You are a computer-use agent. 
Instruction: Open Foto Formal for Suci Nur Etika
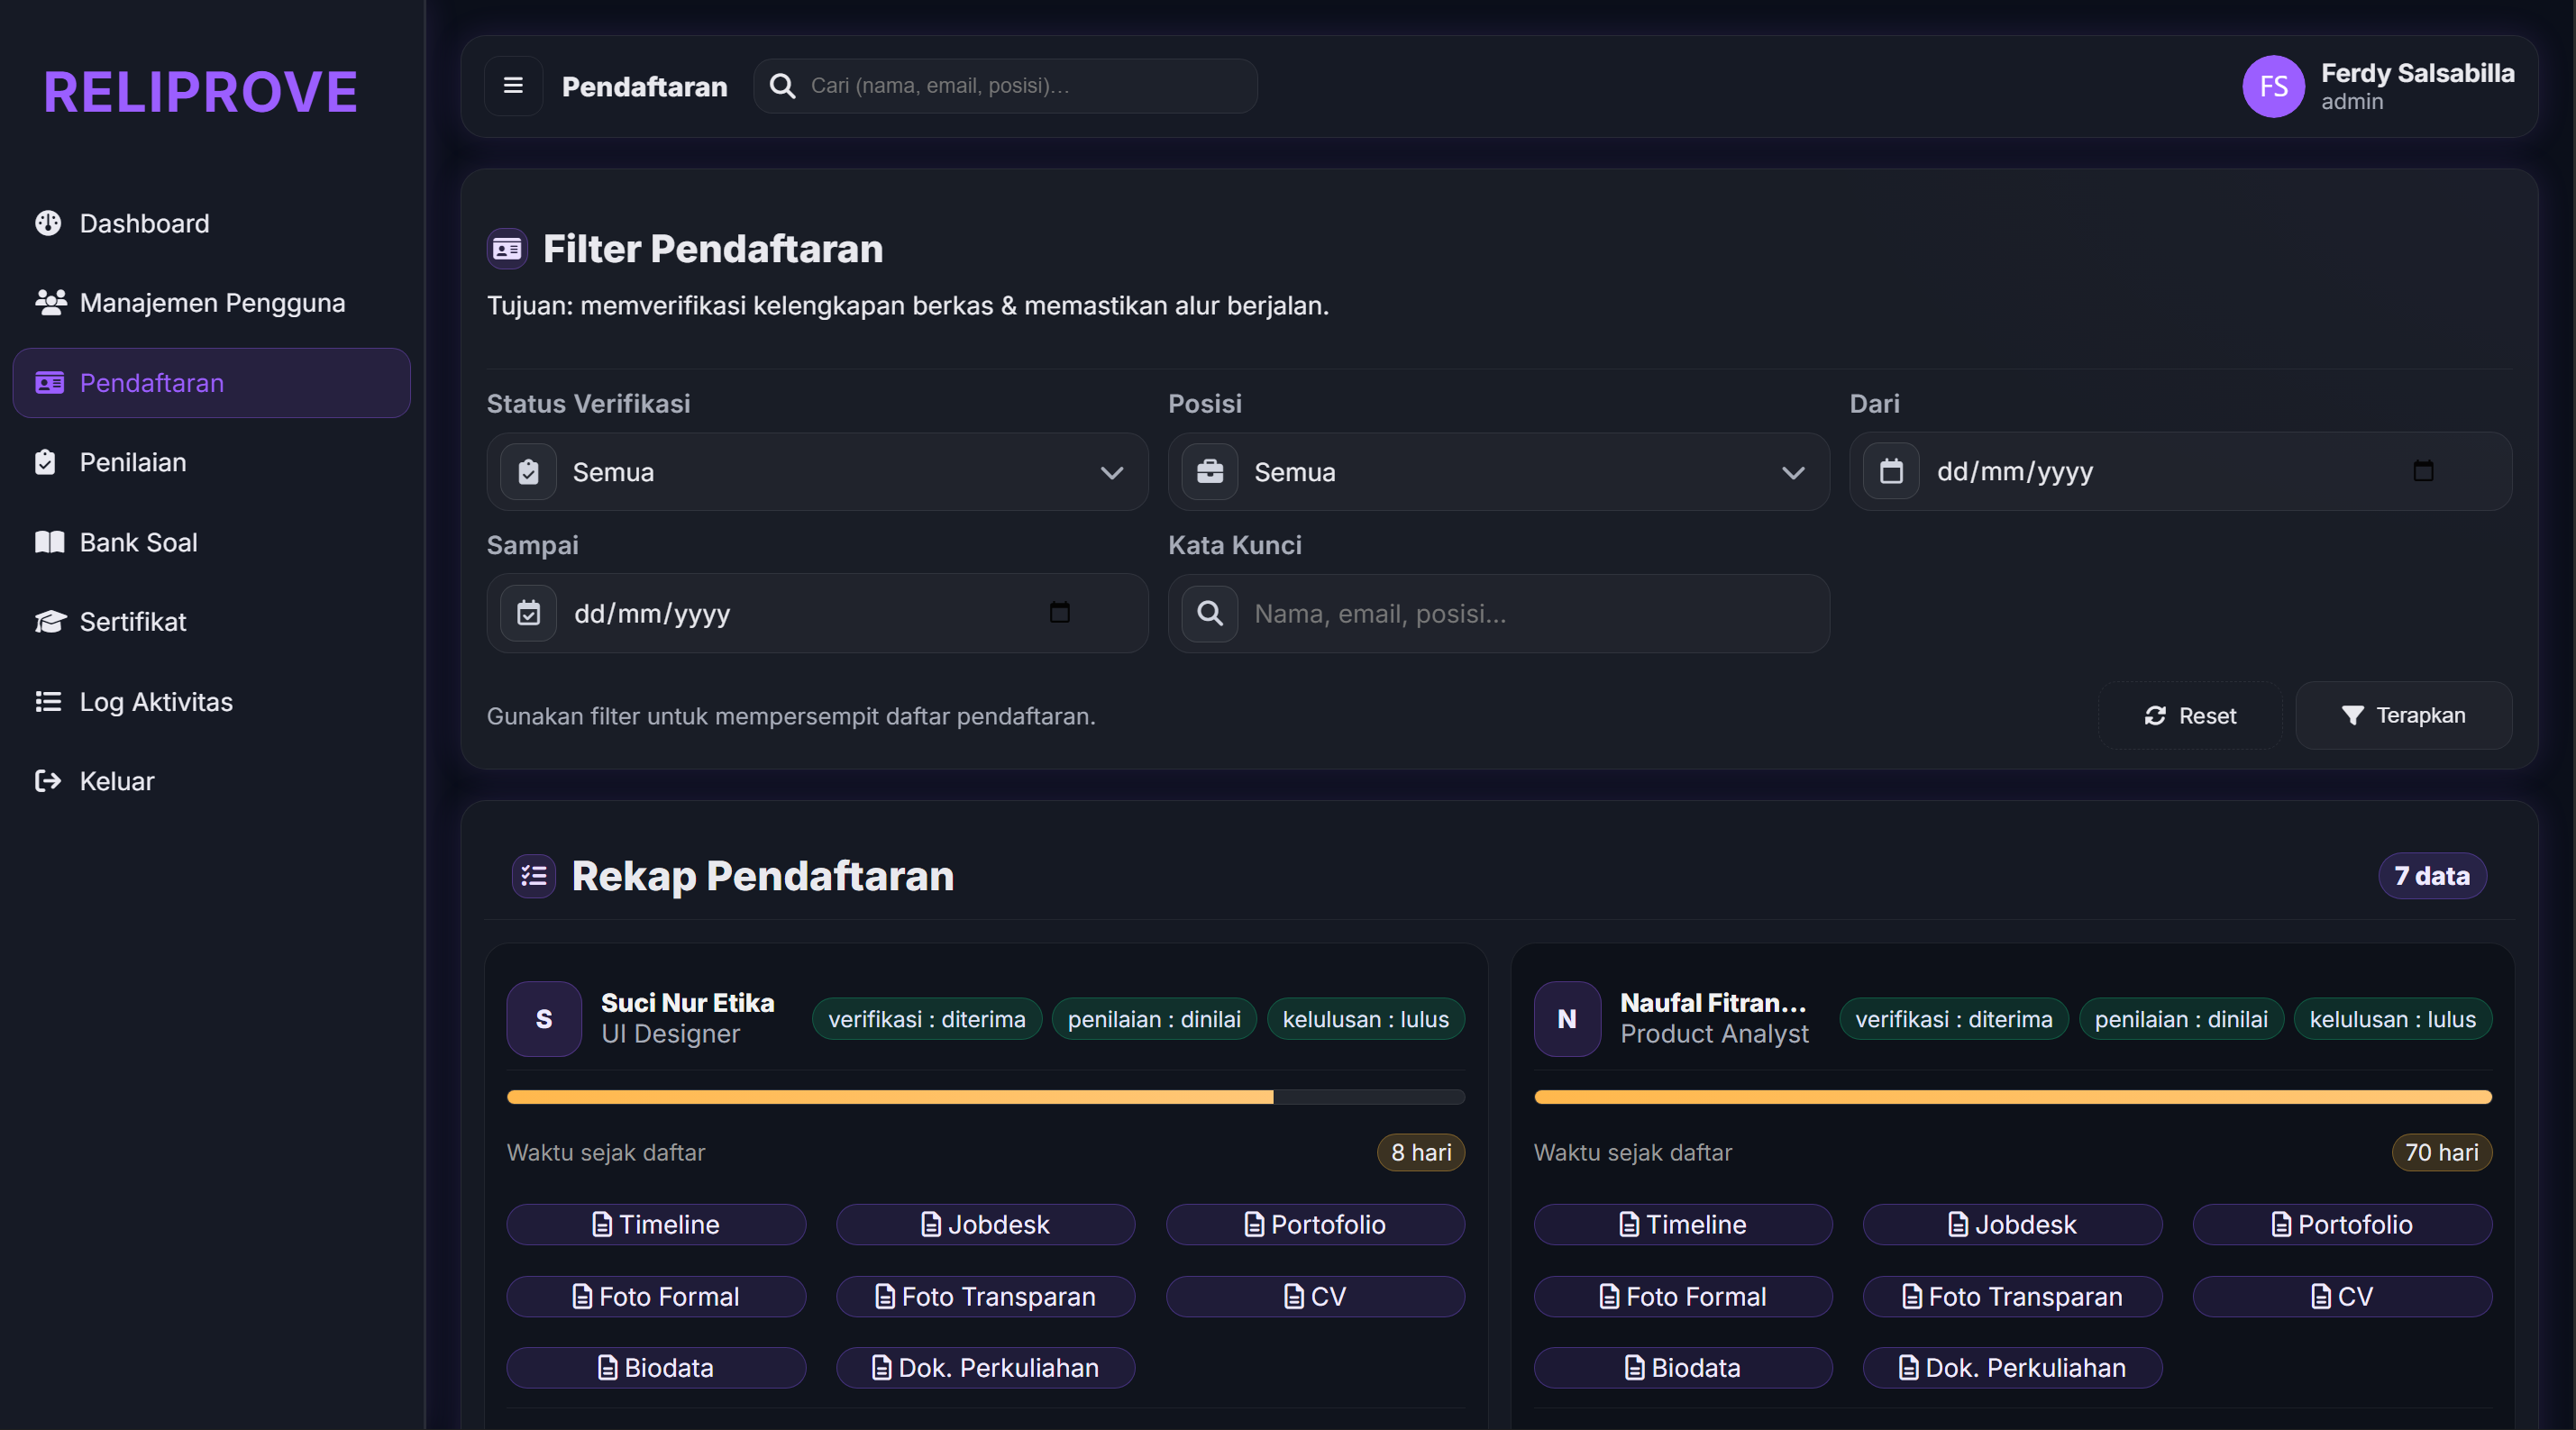click(x=656, y=1297)
